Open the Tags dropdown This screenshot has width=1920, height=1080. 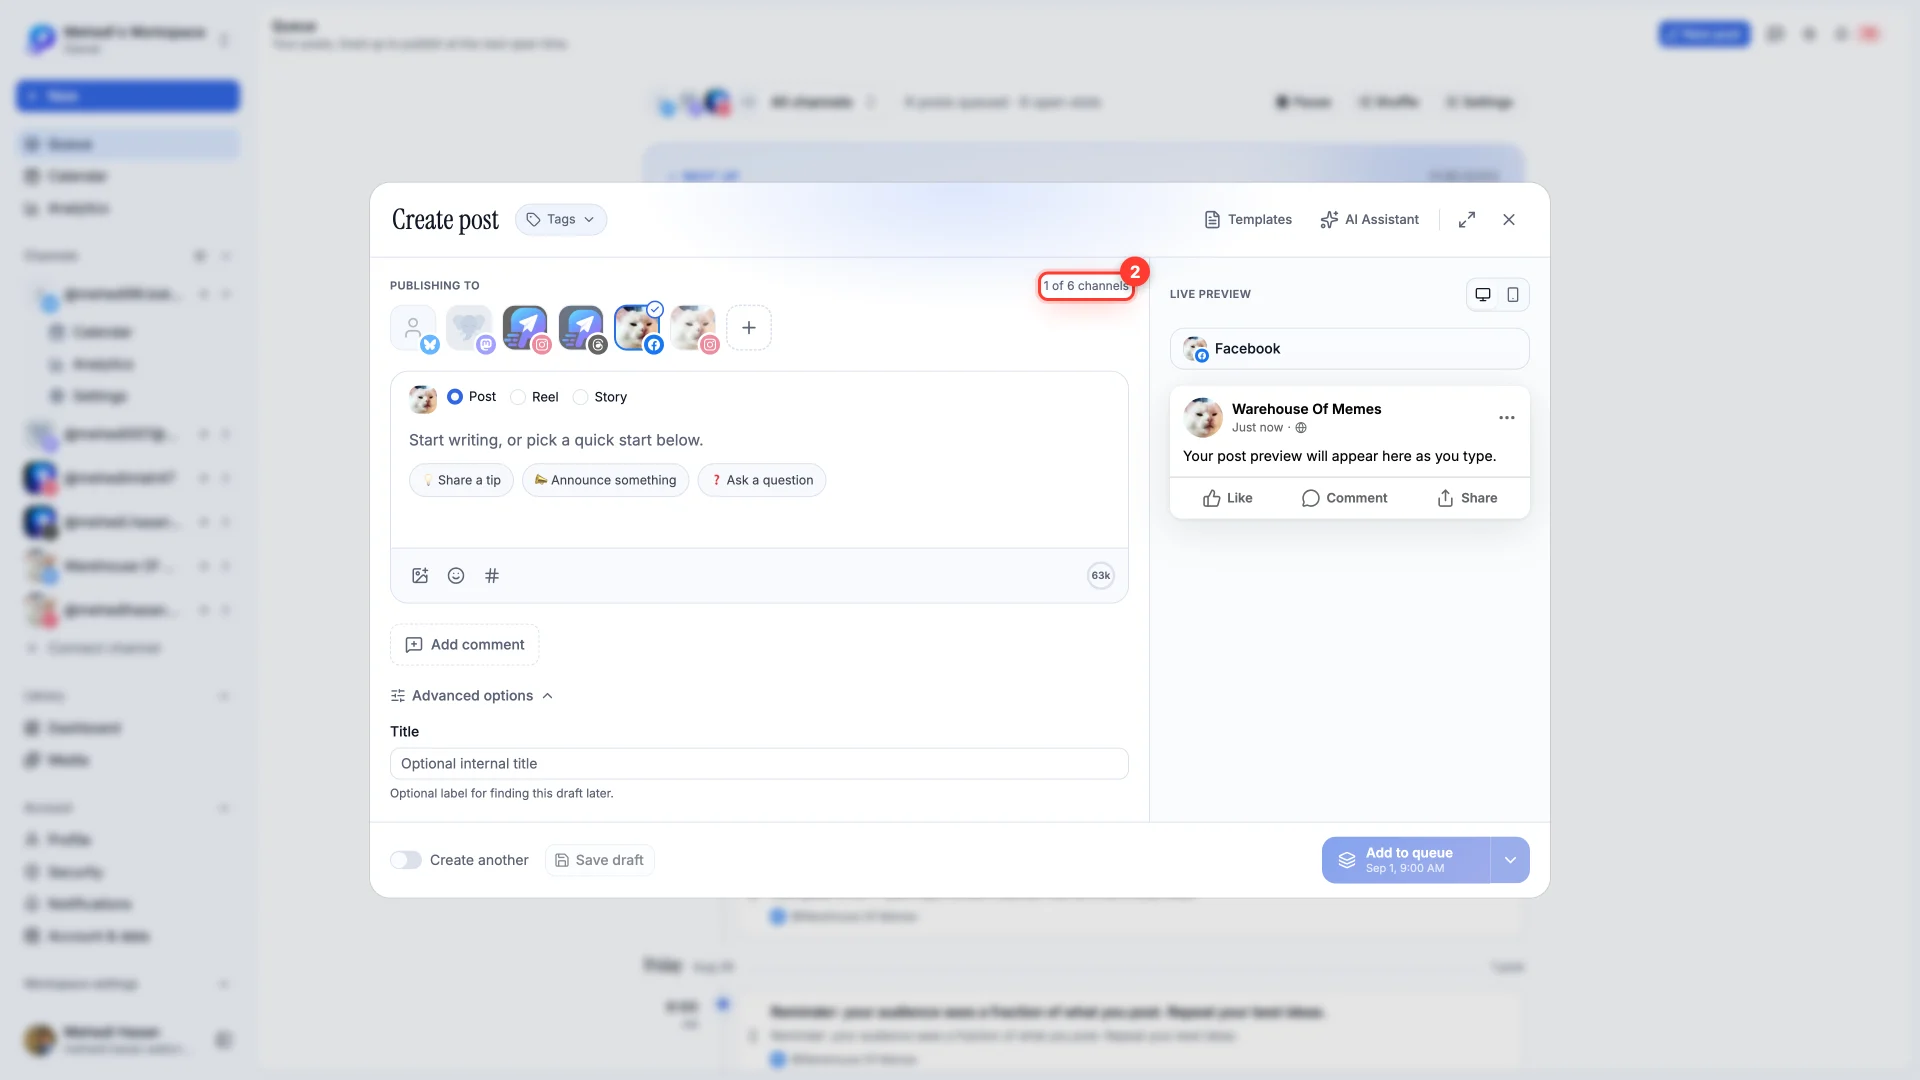(x=560, y=220)
